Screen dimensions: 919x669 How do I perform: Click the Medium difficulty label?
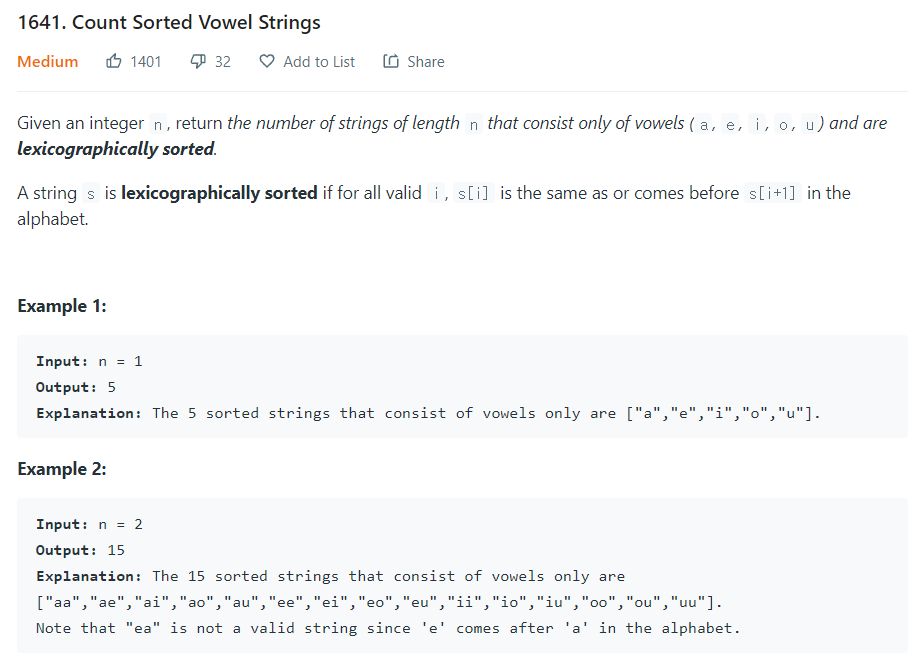click(47, 62)
